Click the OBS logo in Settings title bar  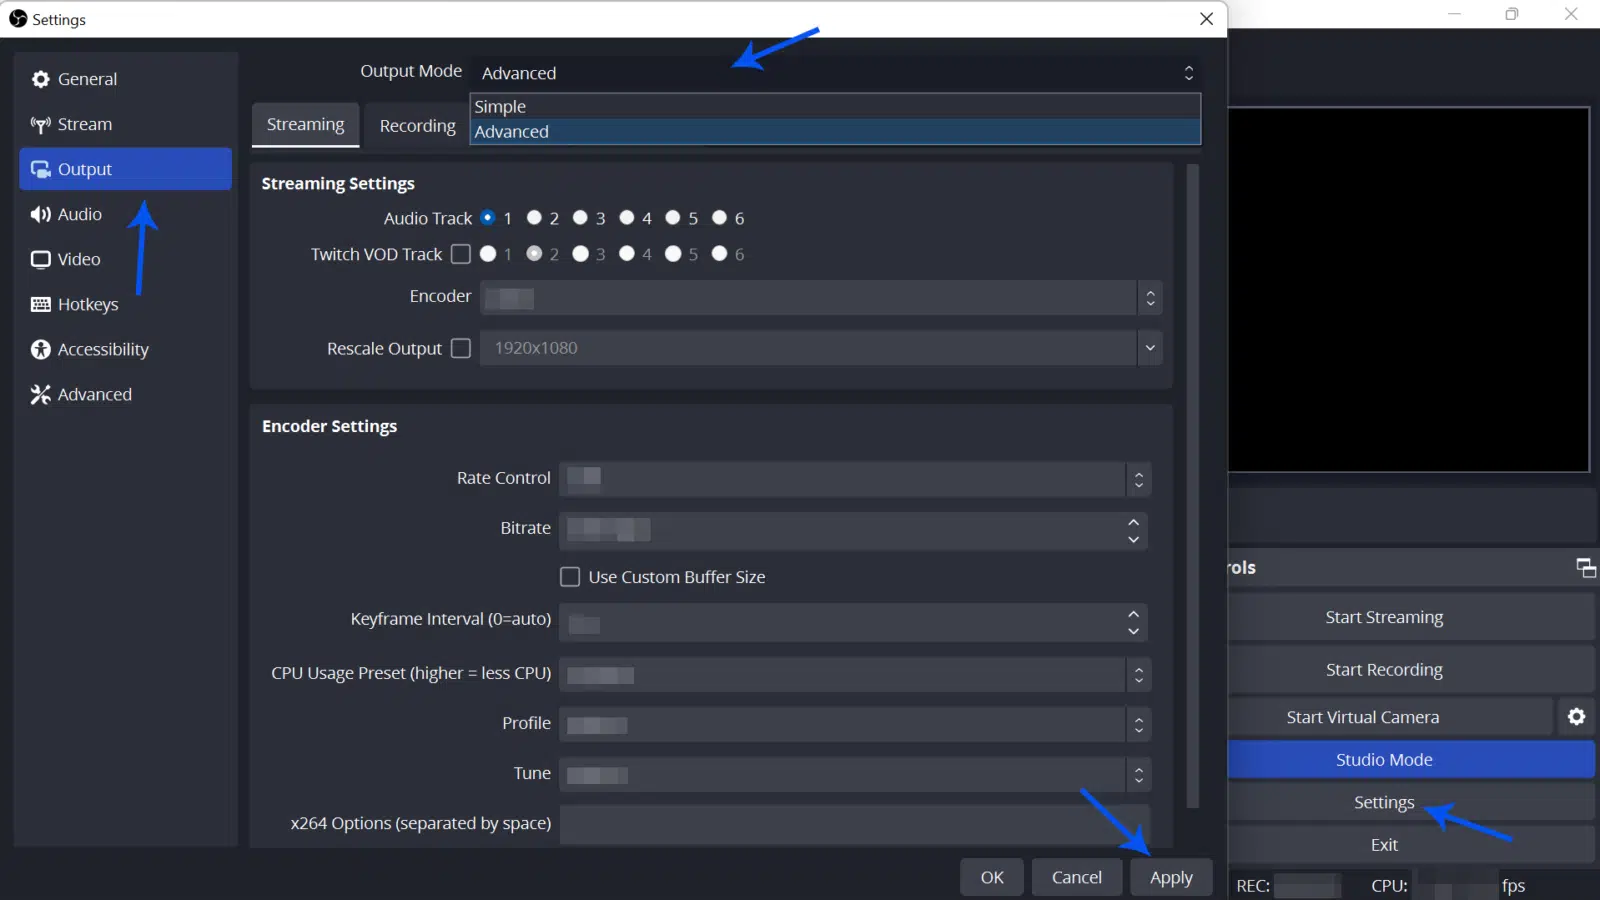click(18, 19)
